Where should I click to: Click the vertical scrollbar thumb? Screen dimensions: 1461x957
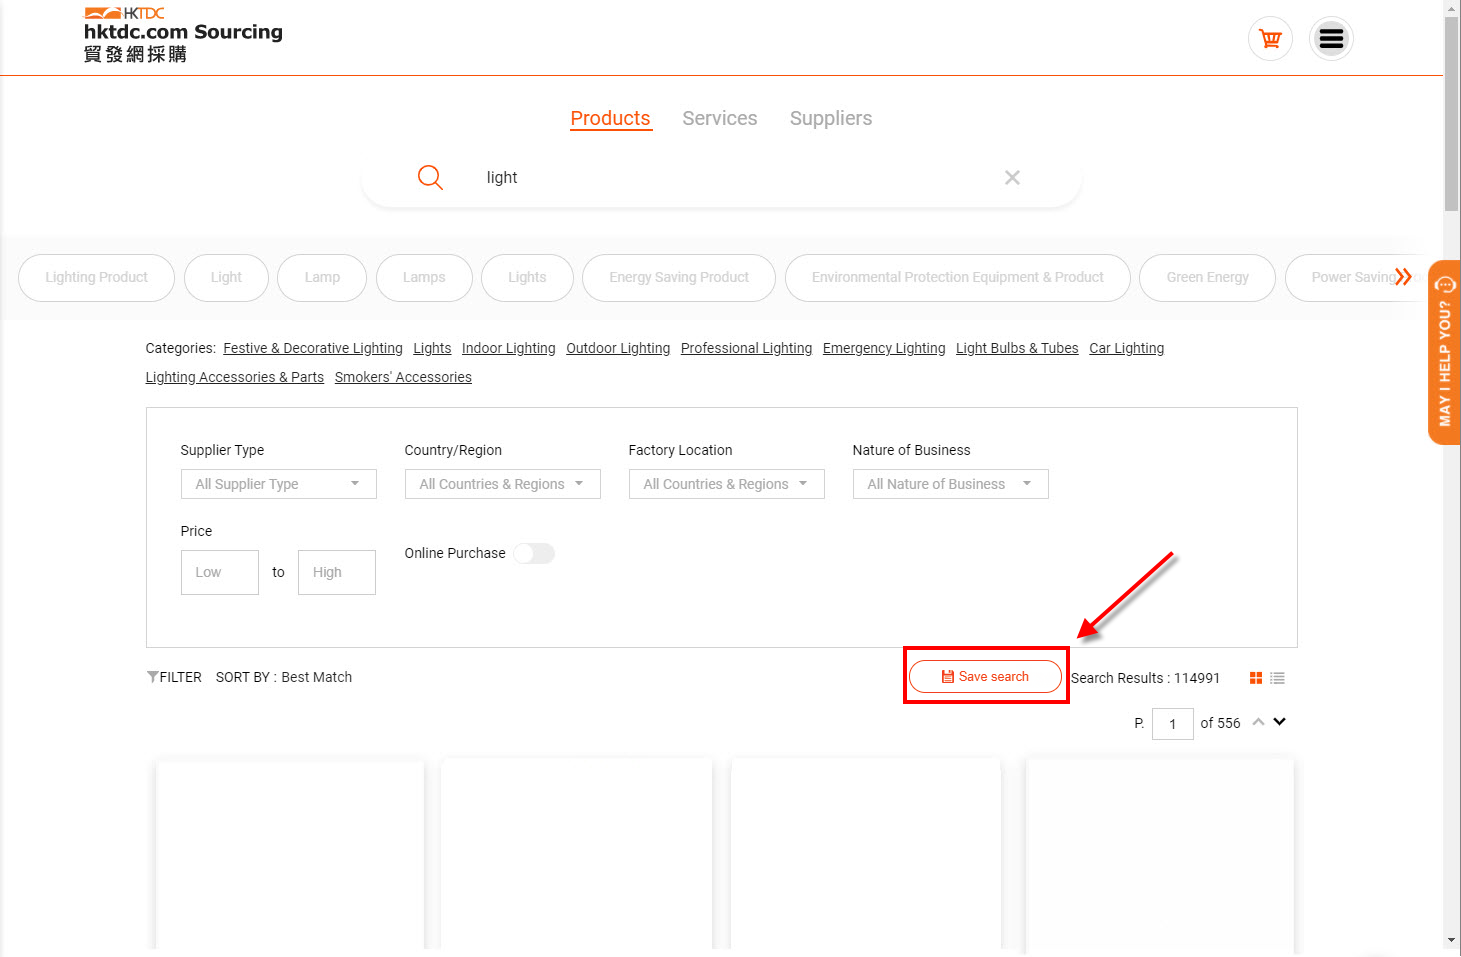(x=1452, y=113)
